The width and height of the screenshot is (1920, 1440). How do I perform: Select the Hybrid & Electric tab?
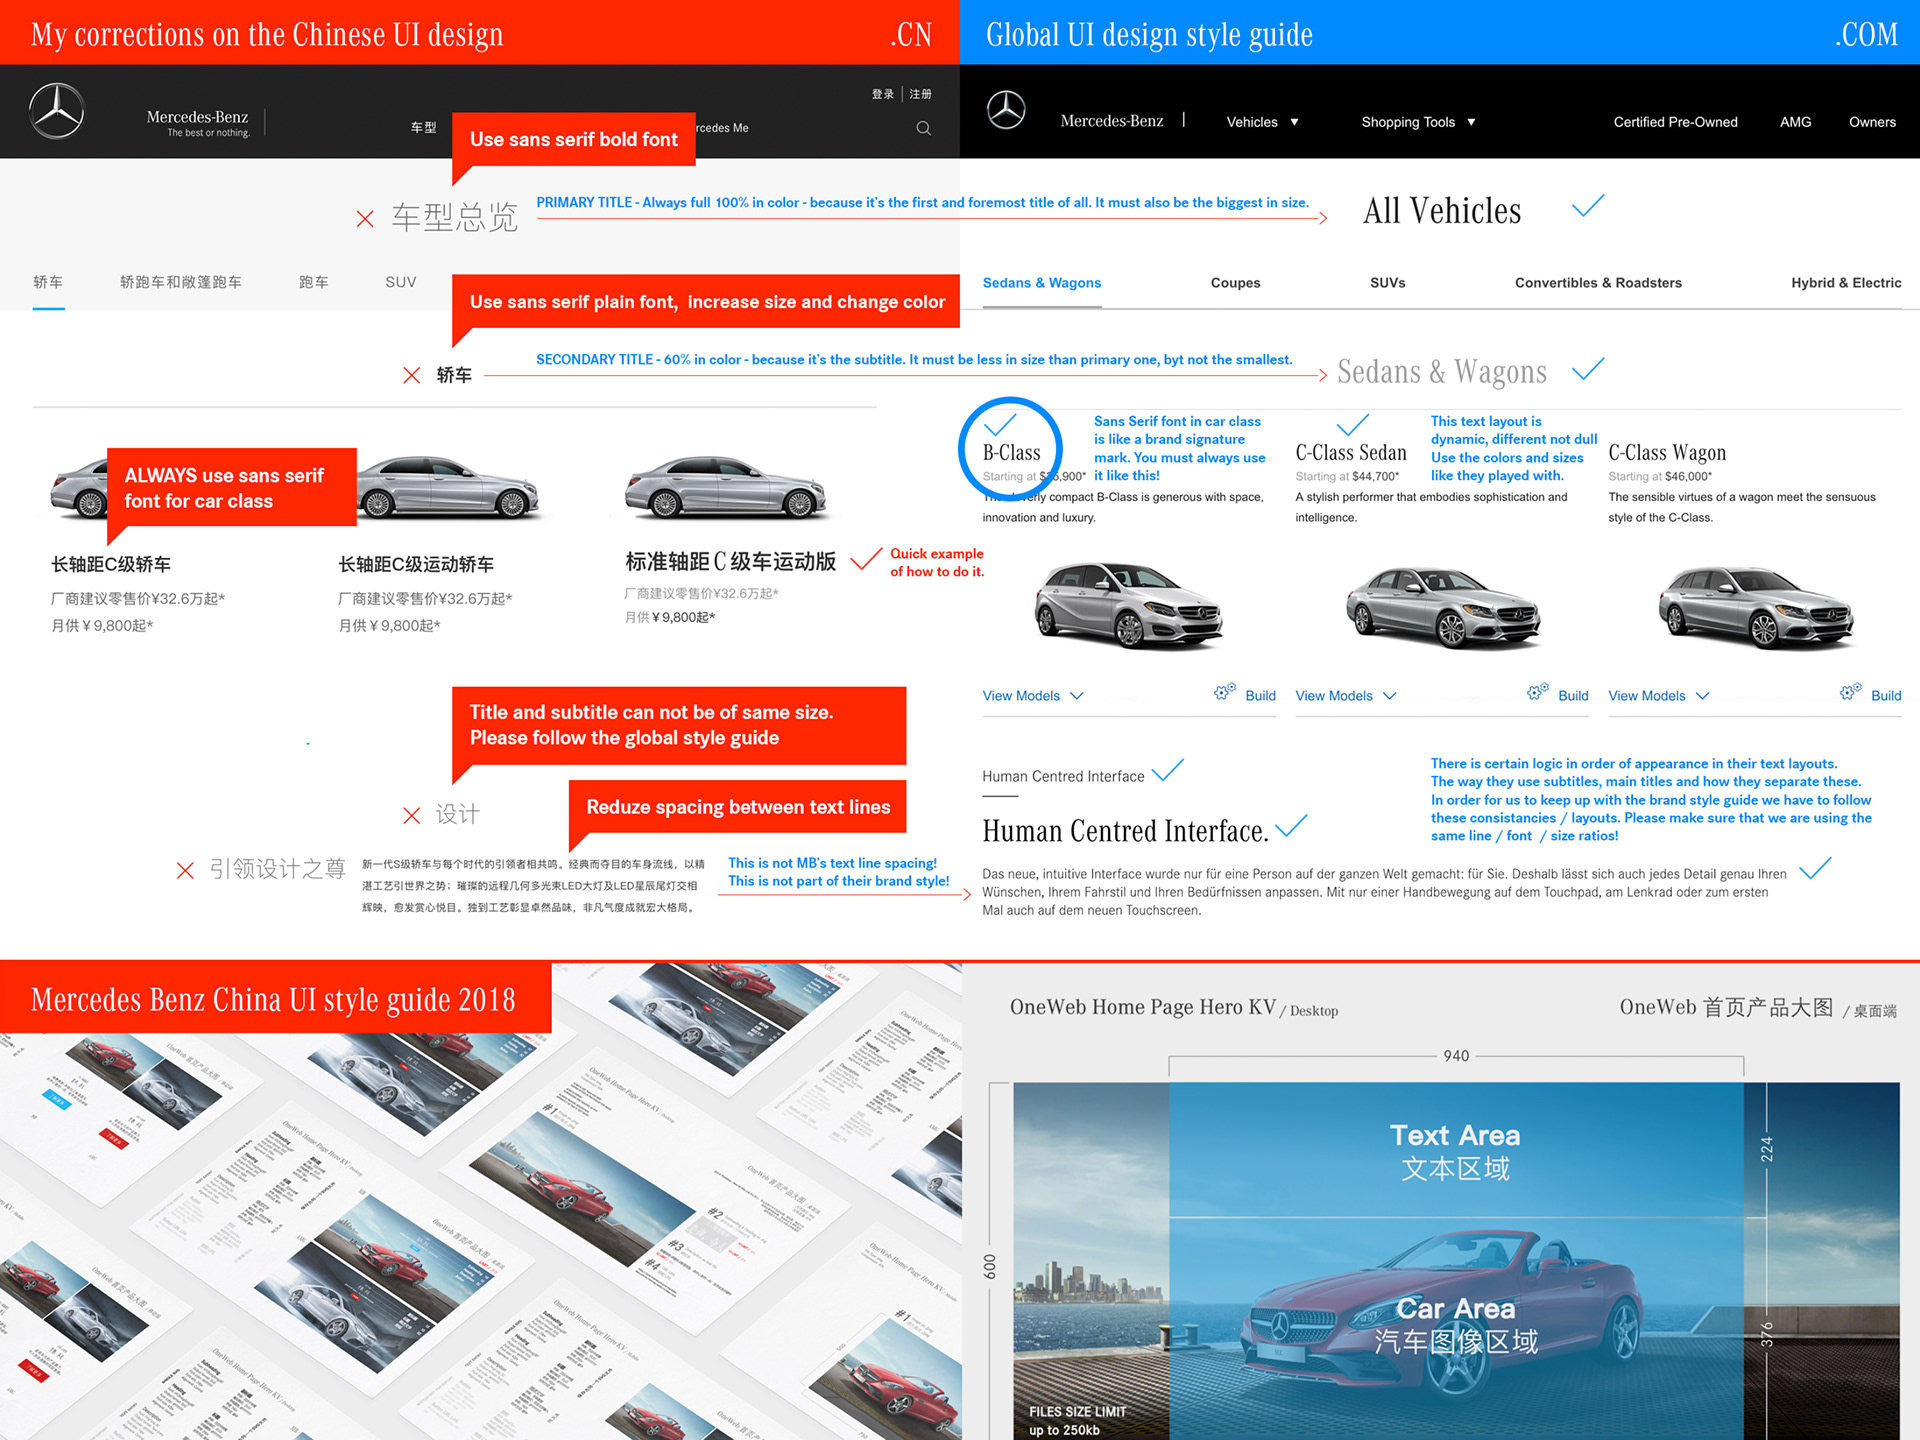(x=1846, y=283)
